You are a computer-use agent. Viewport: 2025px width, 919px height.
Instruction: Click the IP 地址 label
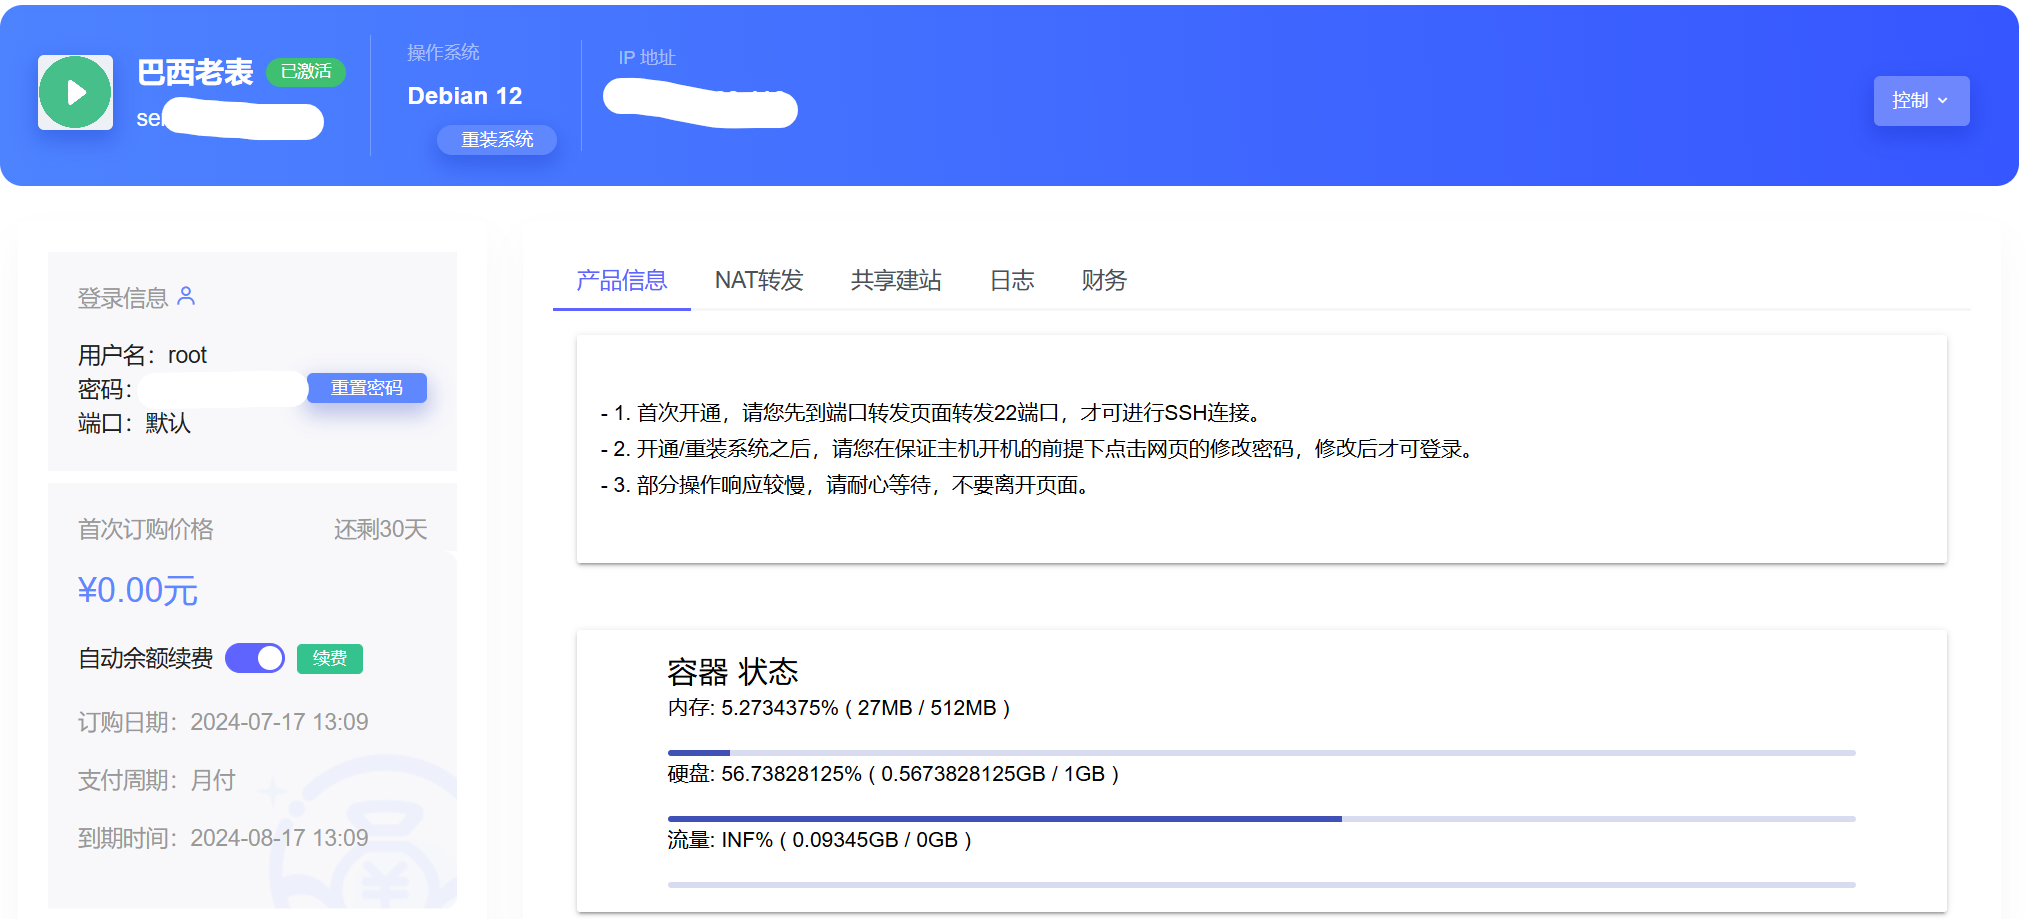click(647, 58)
